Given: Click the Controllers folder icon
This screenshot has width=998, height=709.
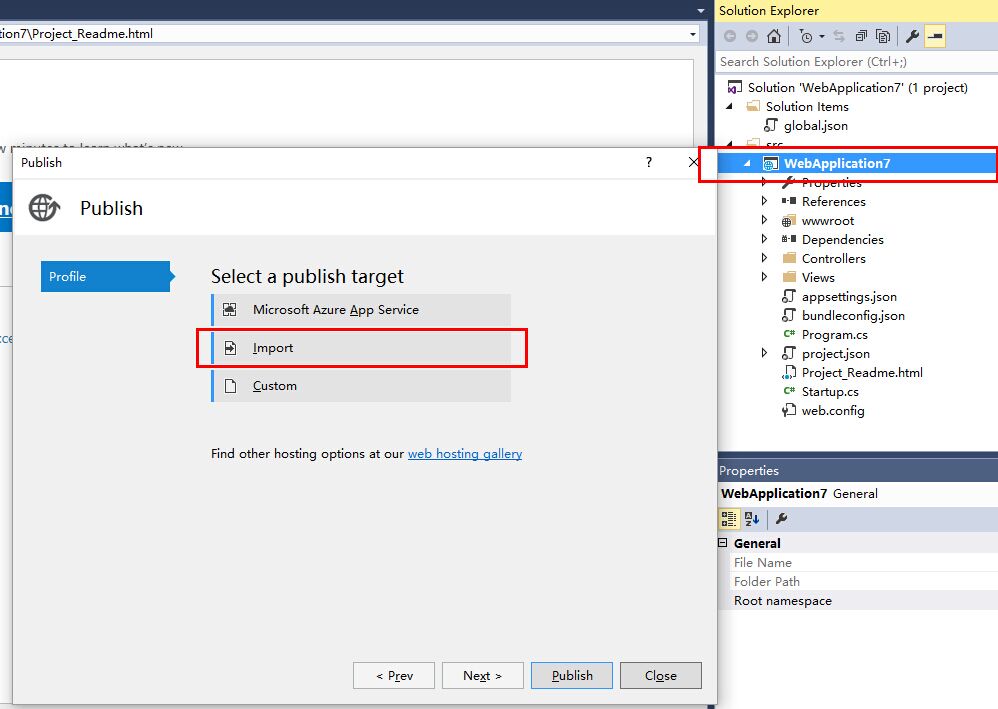Looking at the screenshot, I should 789,258.
